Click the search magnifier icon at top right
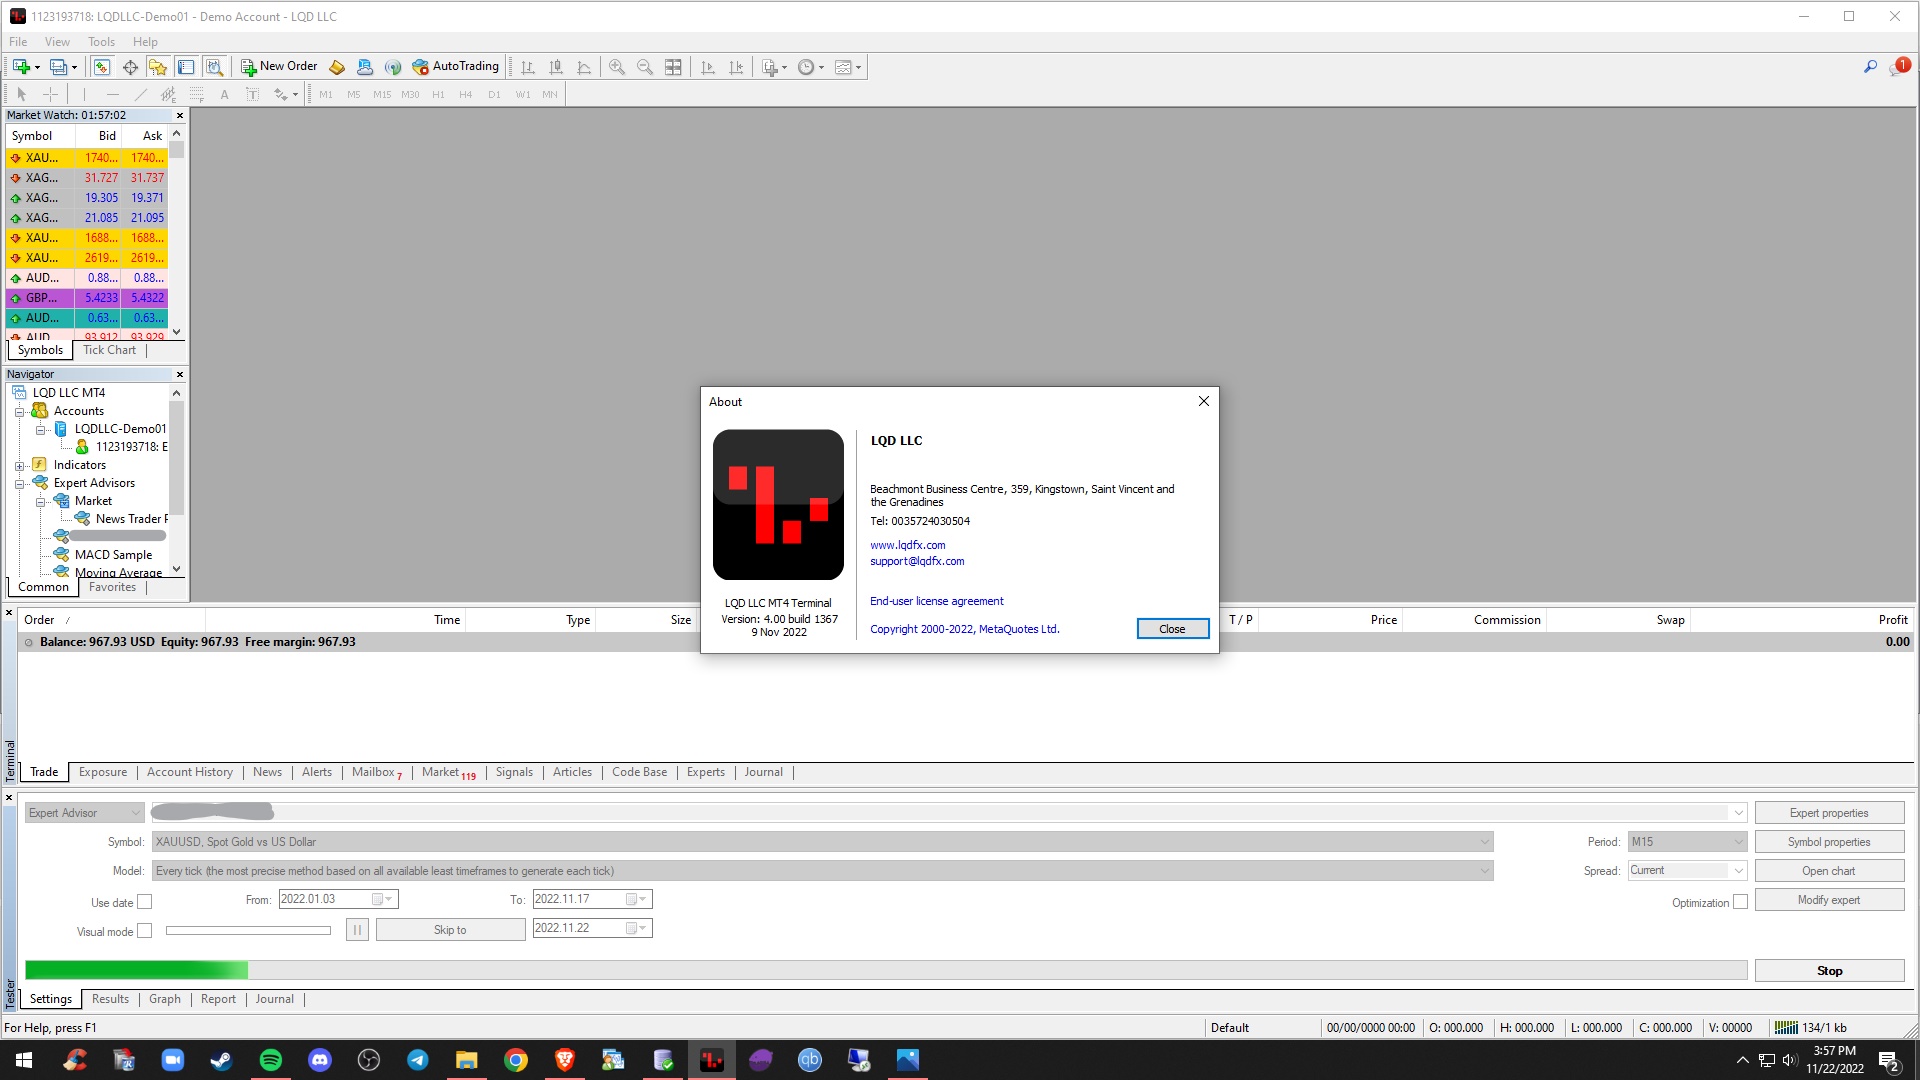This screenshot has height=1080, width=1920. [x=1870, y=67]
